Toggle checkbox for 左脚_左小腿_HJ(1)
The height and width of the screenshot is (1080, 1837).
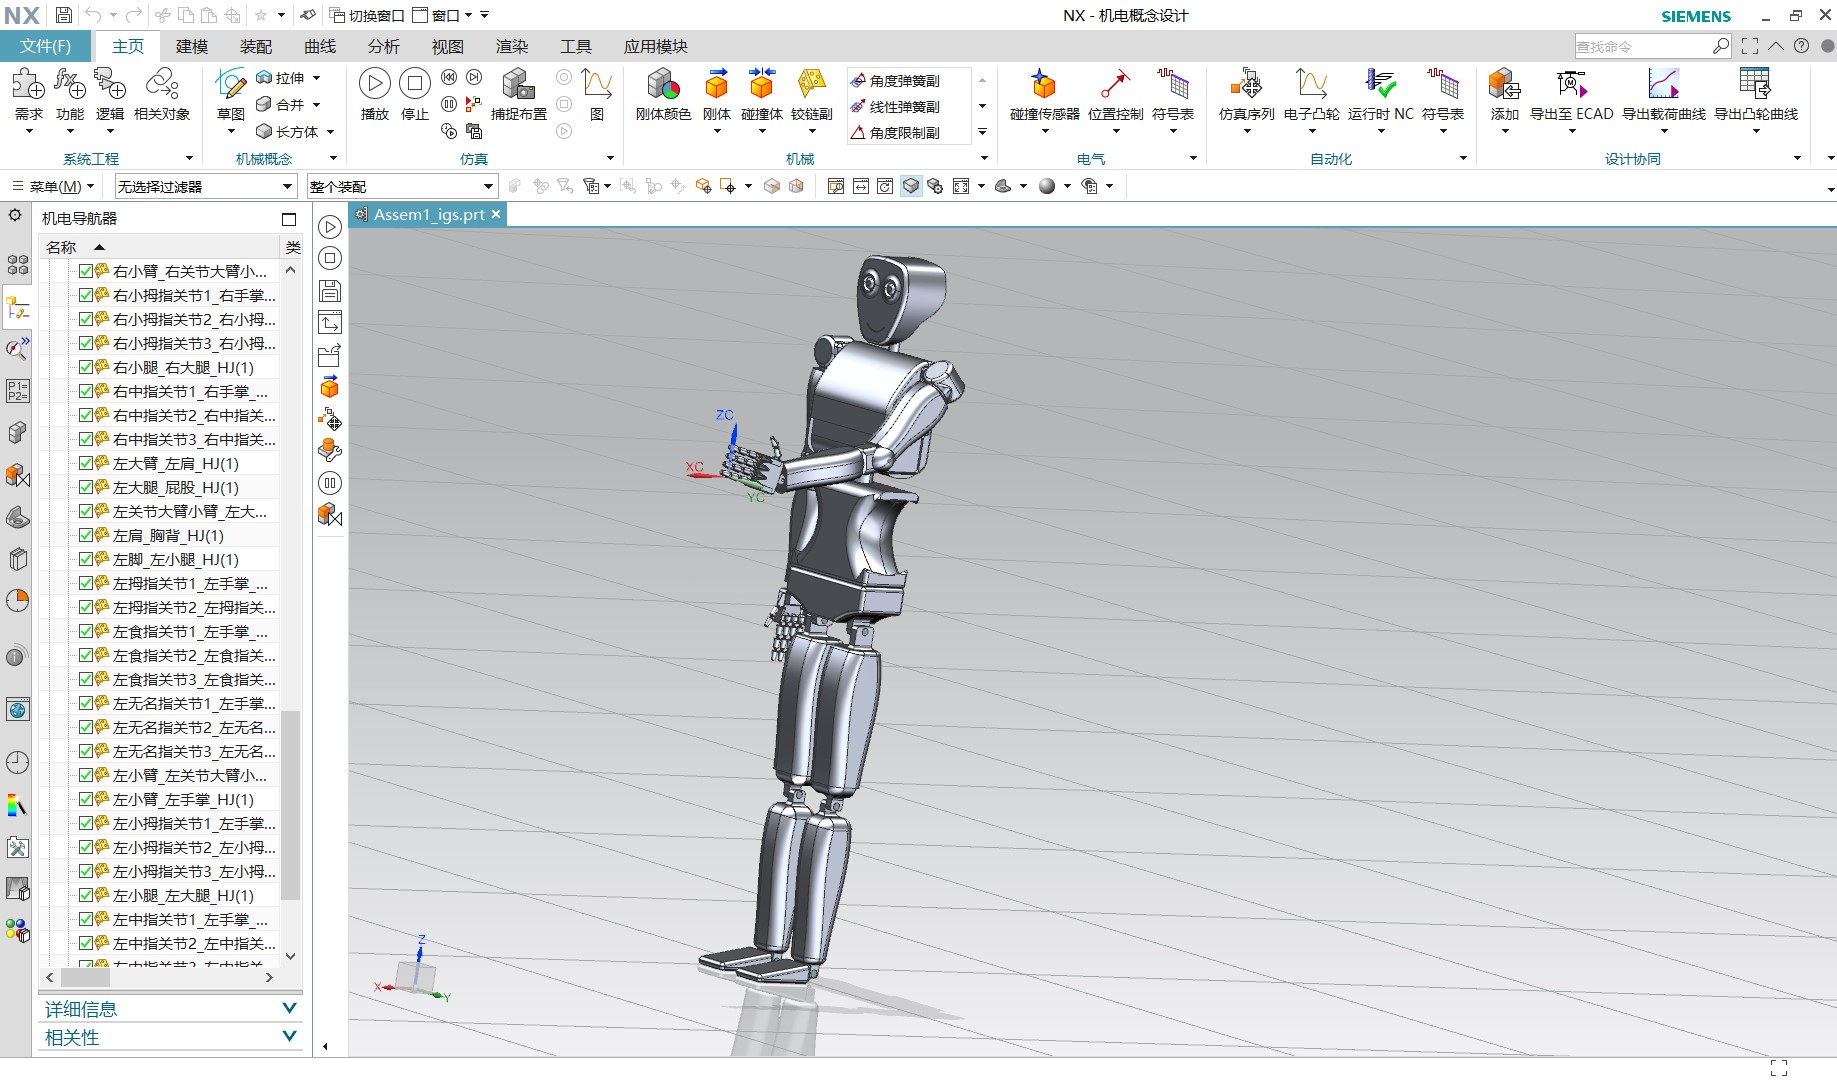[86, 559]
